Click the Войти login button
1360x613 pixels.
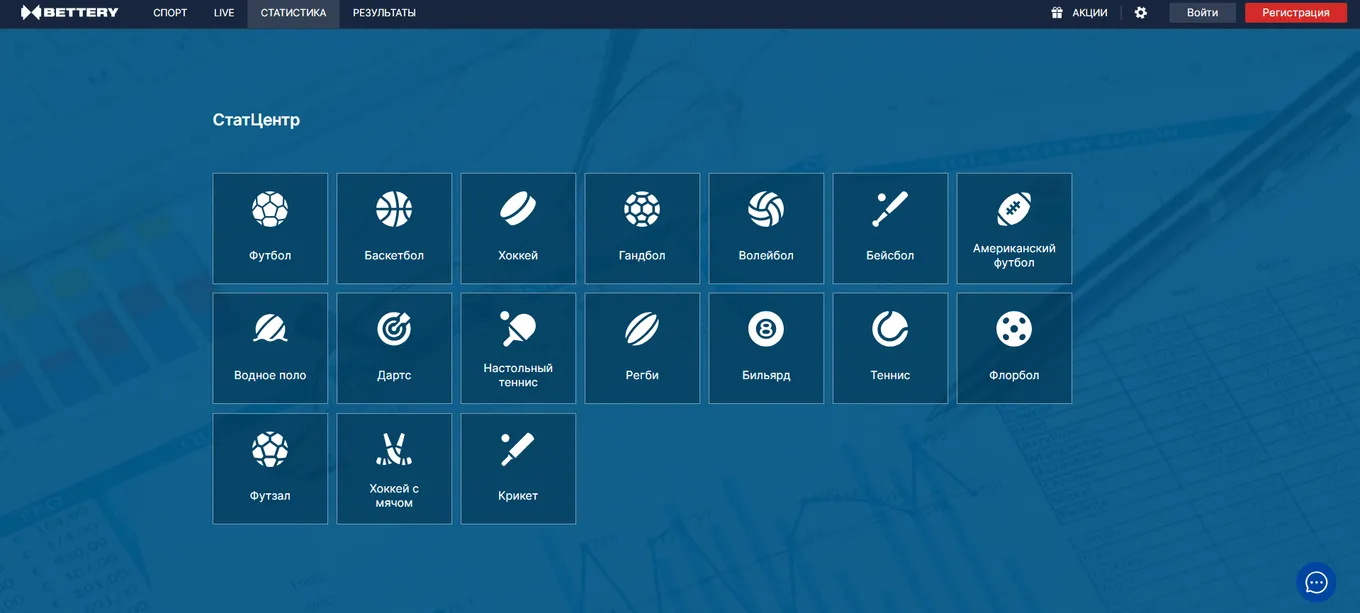tap(1203, 13)
